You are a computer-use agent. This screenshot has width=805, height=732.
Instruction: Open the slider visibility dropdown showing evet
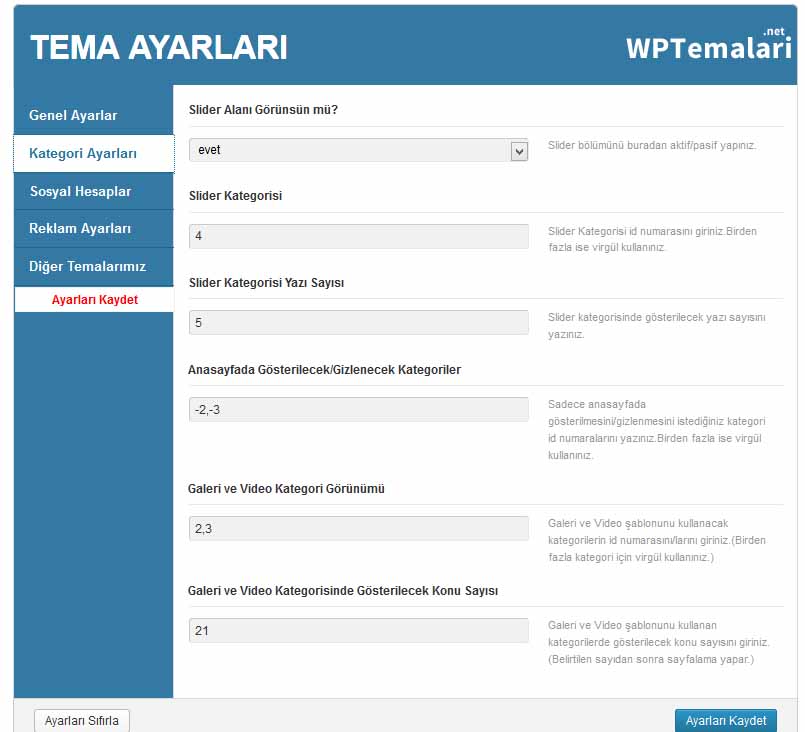point(358,150)
